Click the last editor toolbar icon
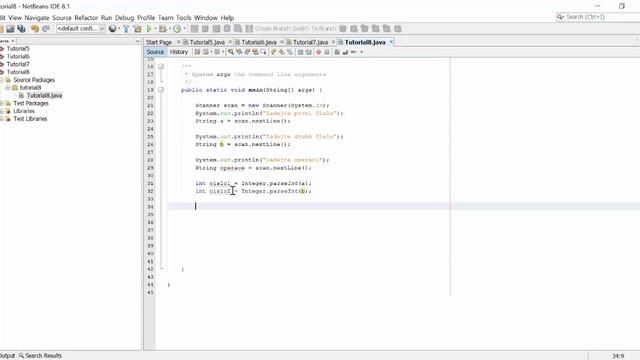This screenshot has width=640, height=360. (361, 52)
